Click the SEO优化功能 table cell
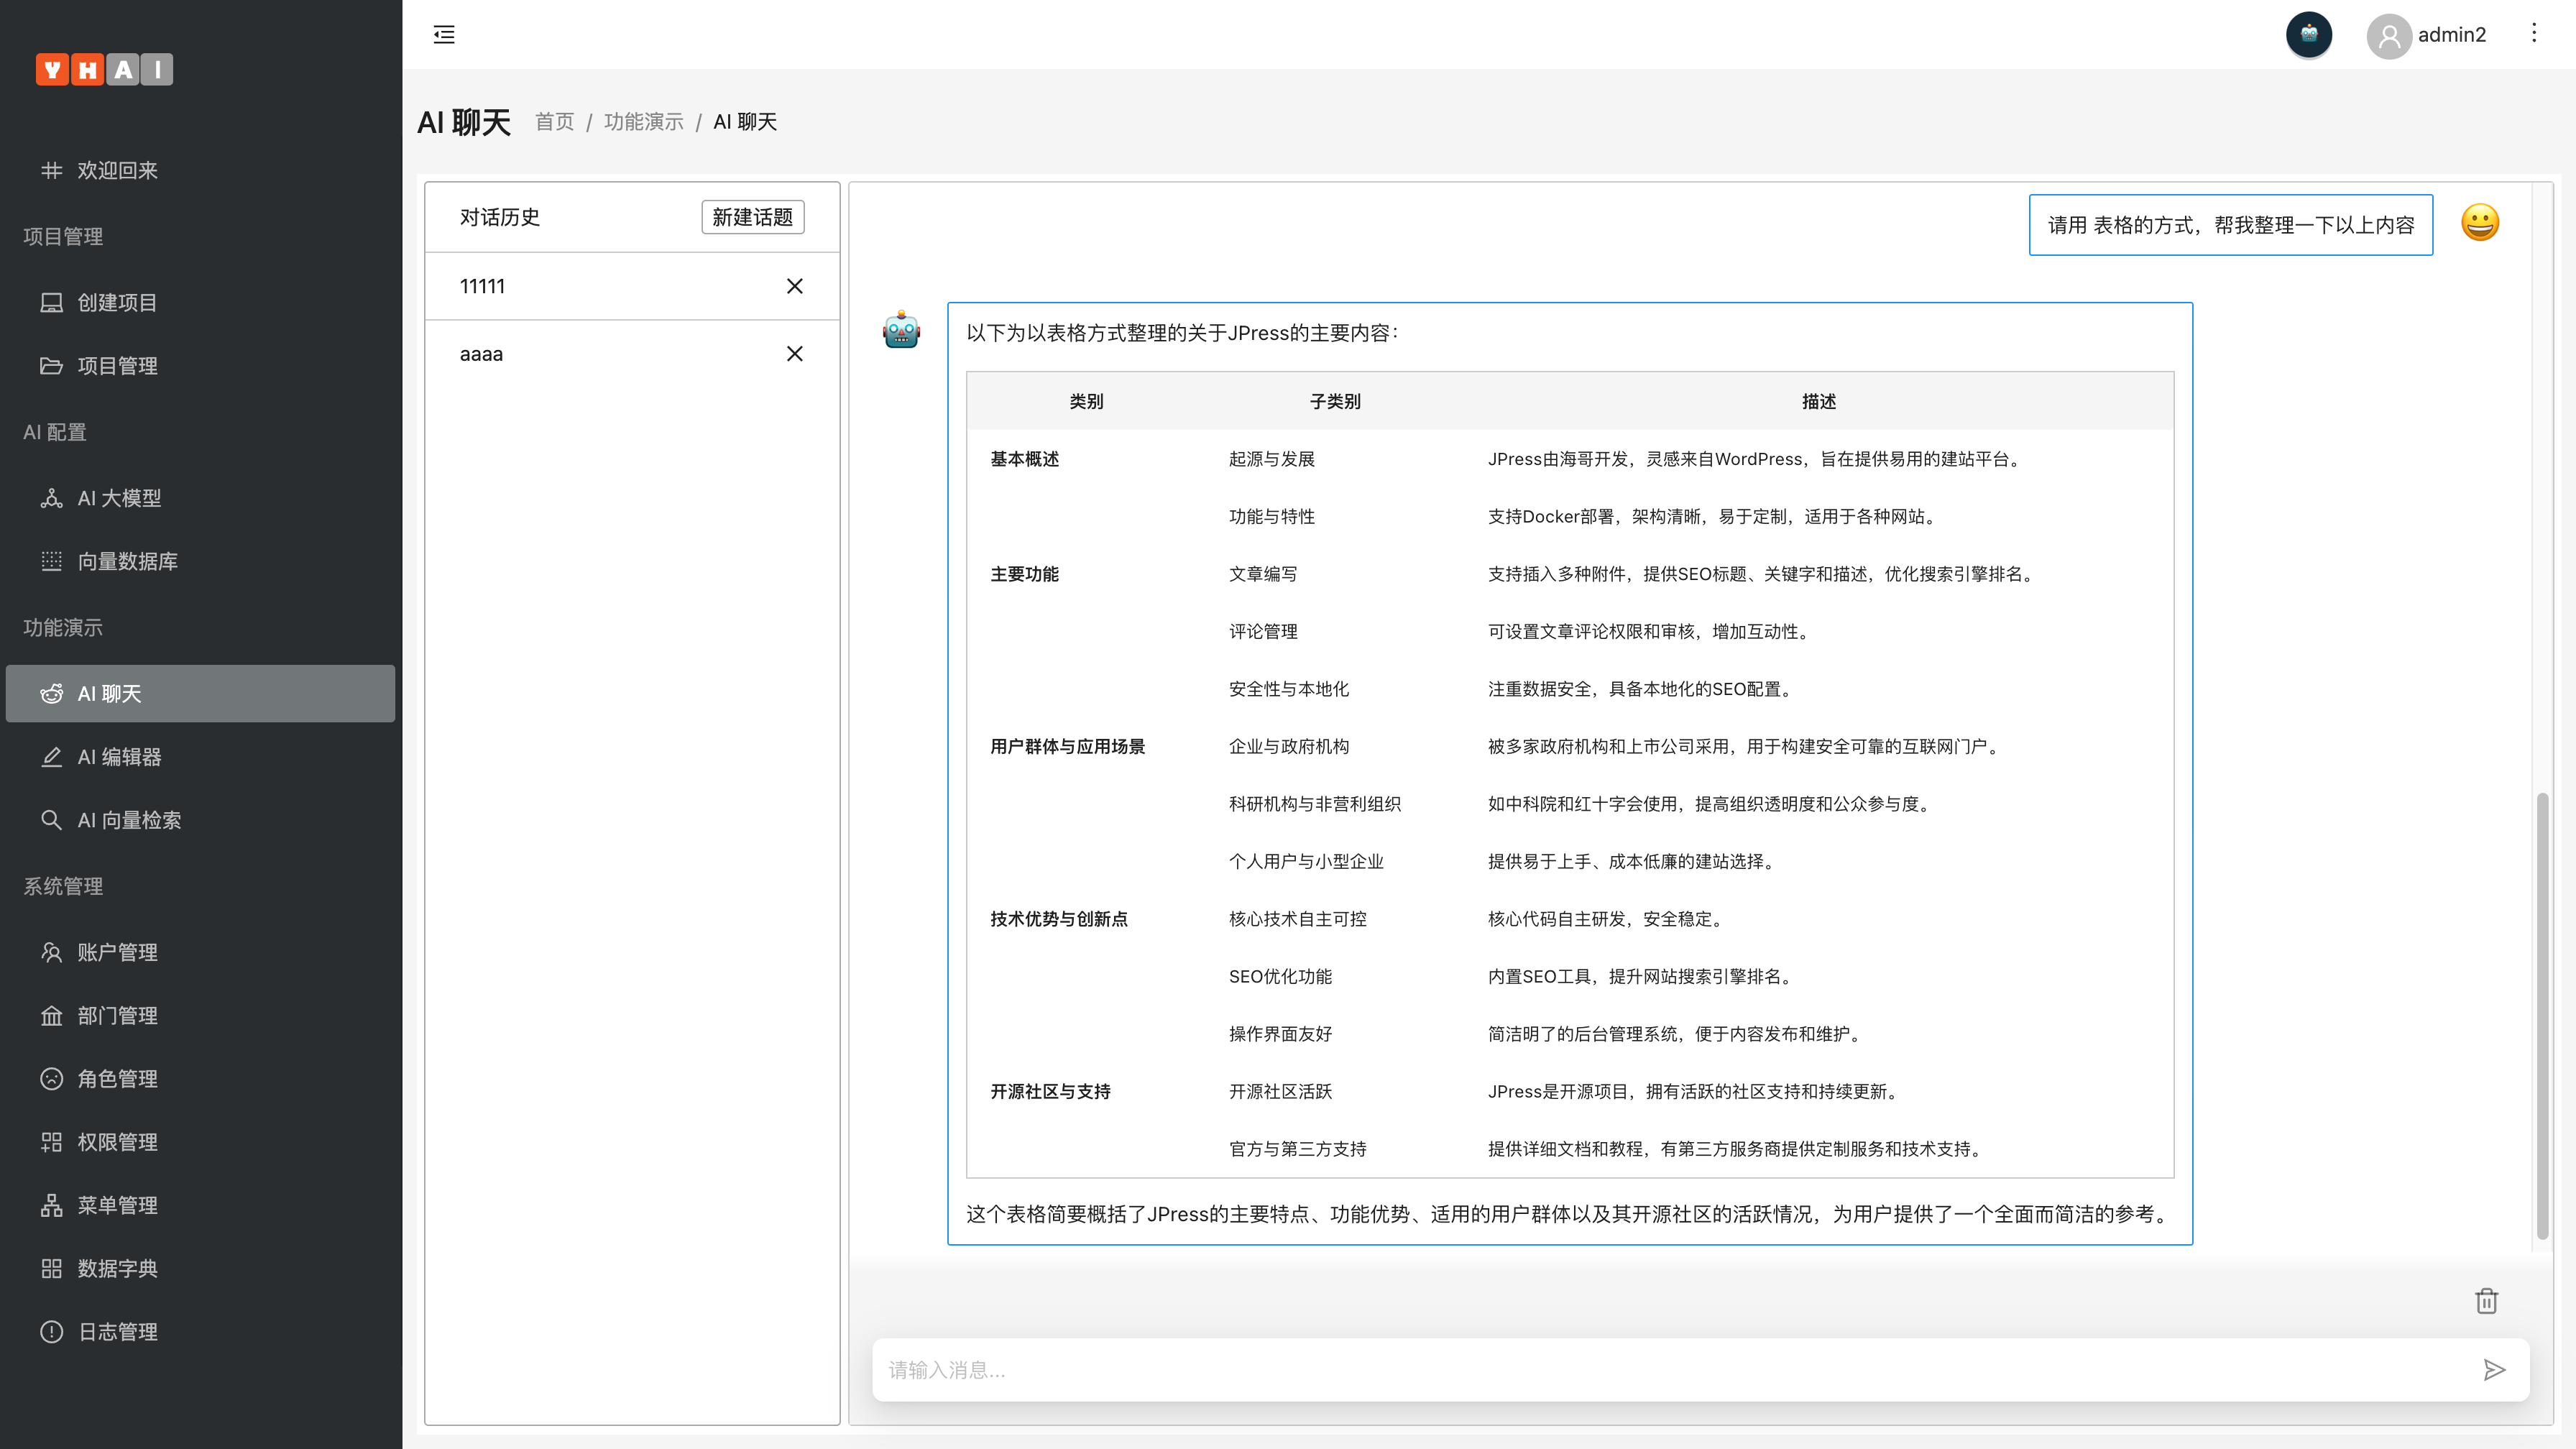2576x1449 pixels. click(x=1280, y=976)
